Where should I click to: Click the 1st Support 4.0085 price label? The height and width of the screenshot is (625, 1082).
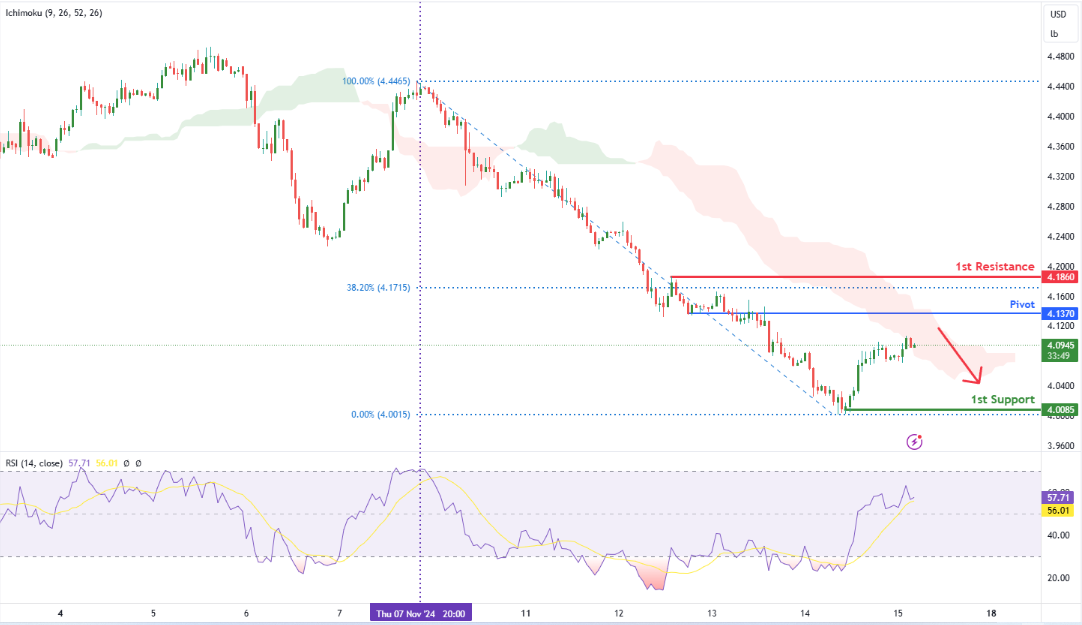coord(1060,410)
